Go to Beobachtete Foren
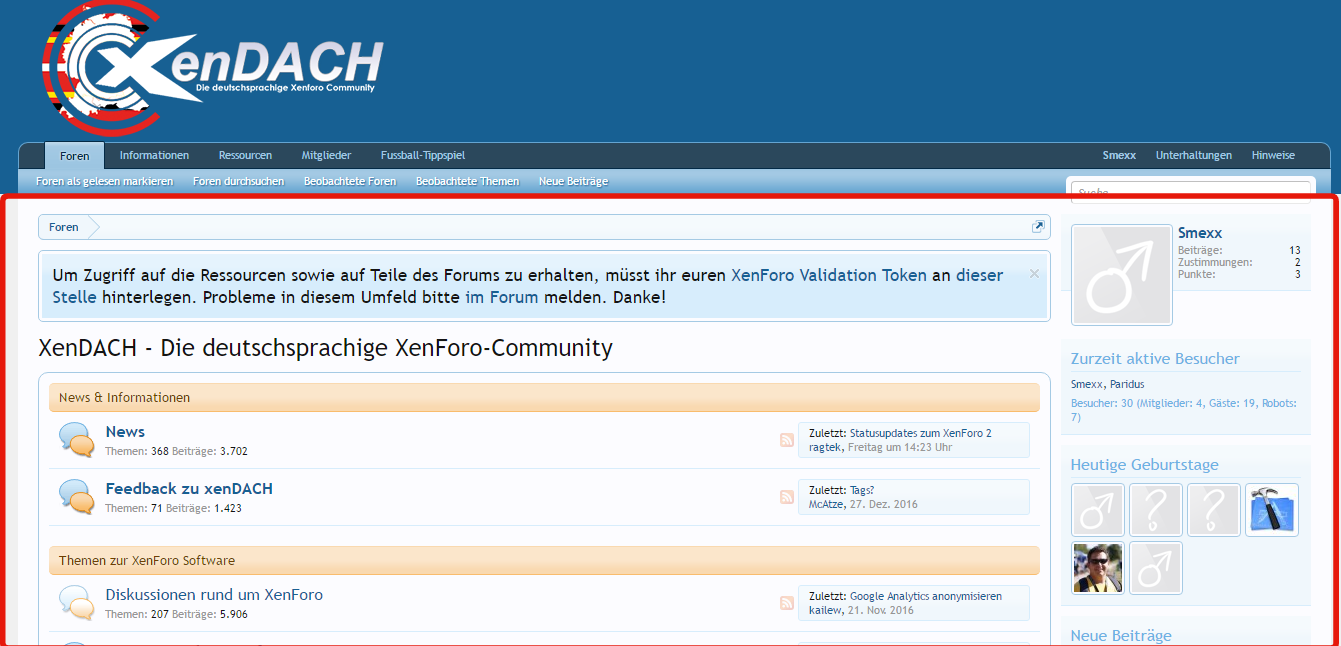The image size is (1341, 646). [x=350, y=181]
